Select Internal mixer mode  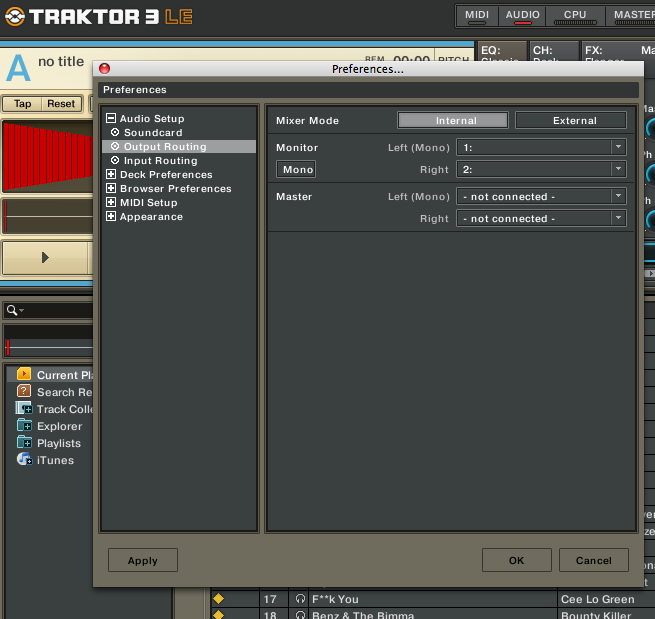click(453, 120)
